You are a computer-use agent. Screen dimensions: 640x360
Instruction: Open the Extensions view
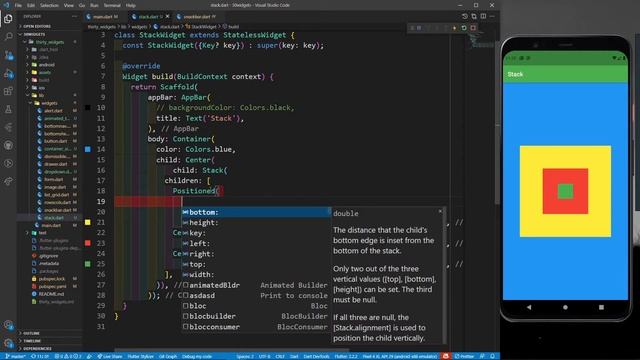pyautogui.click(x=8, y=91)
